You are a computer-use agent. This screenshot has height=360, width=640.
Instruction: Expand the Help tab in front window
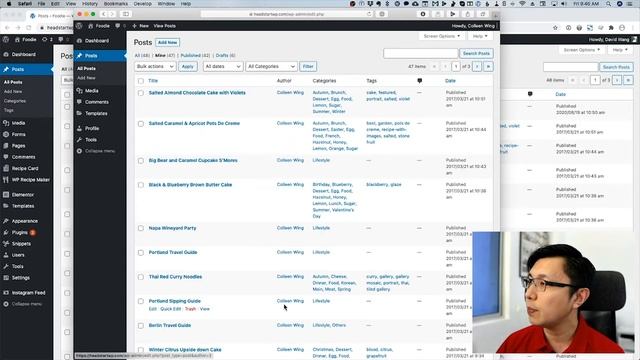tap(480, 36)
